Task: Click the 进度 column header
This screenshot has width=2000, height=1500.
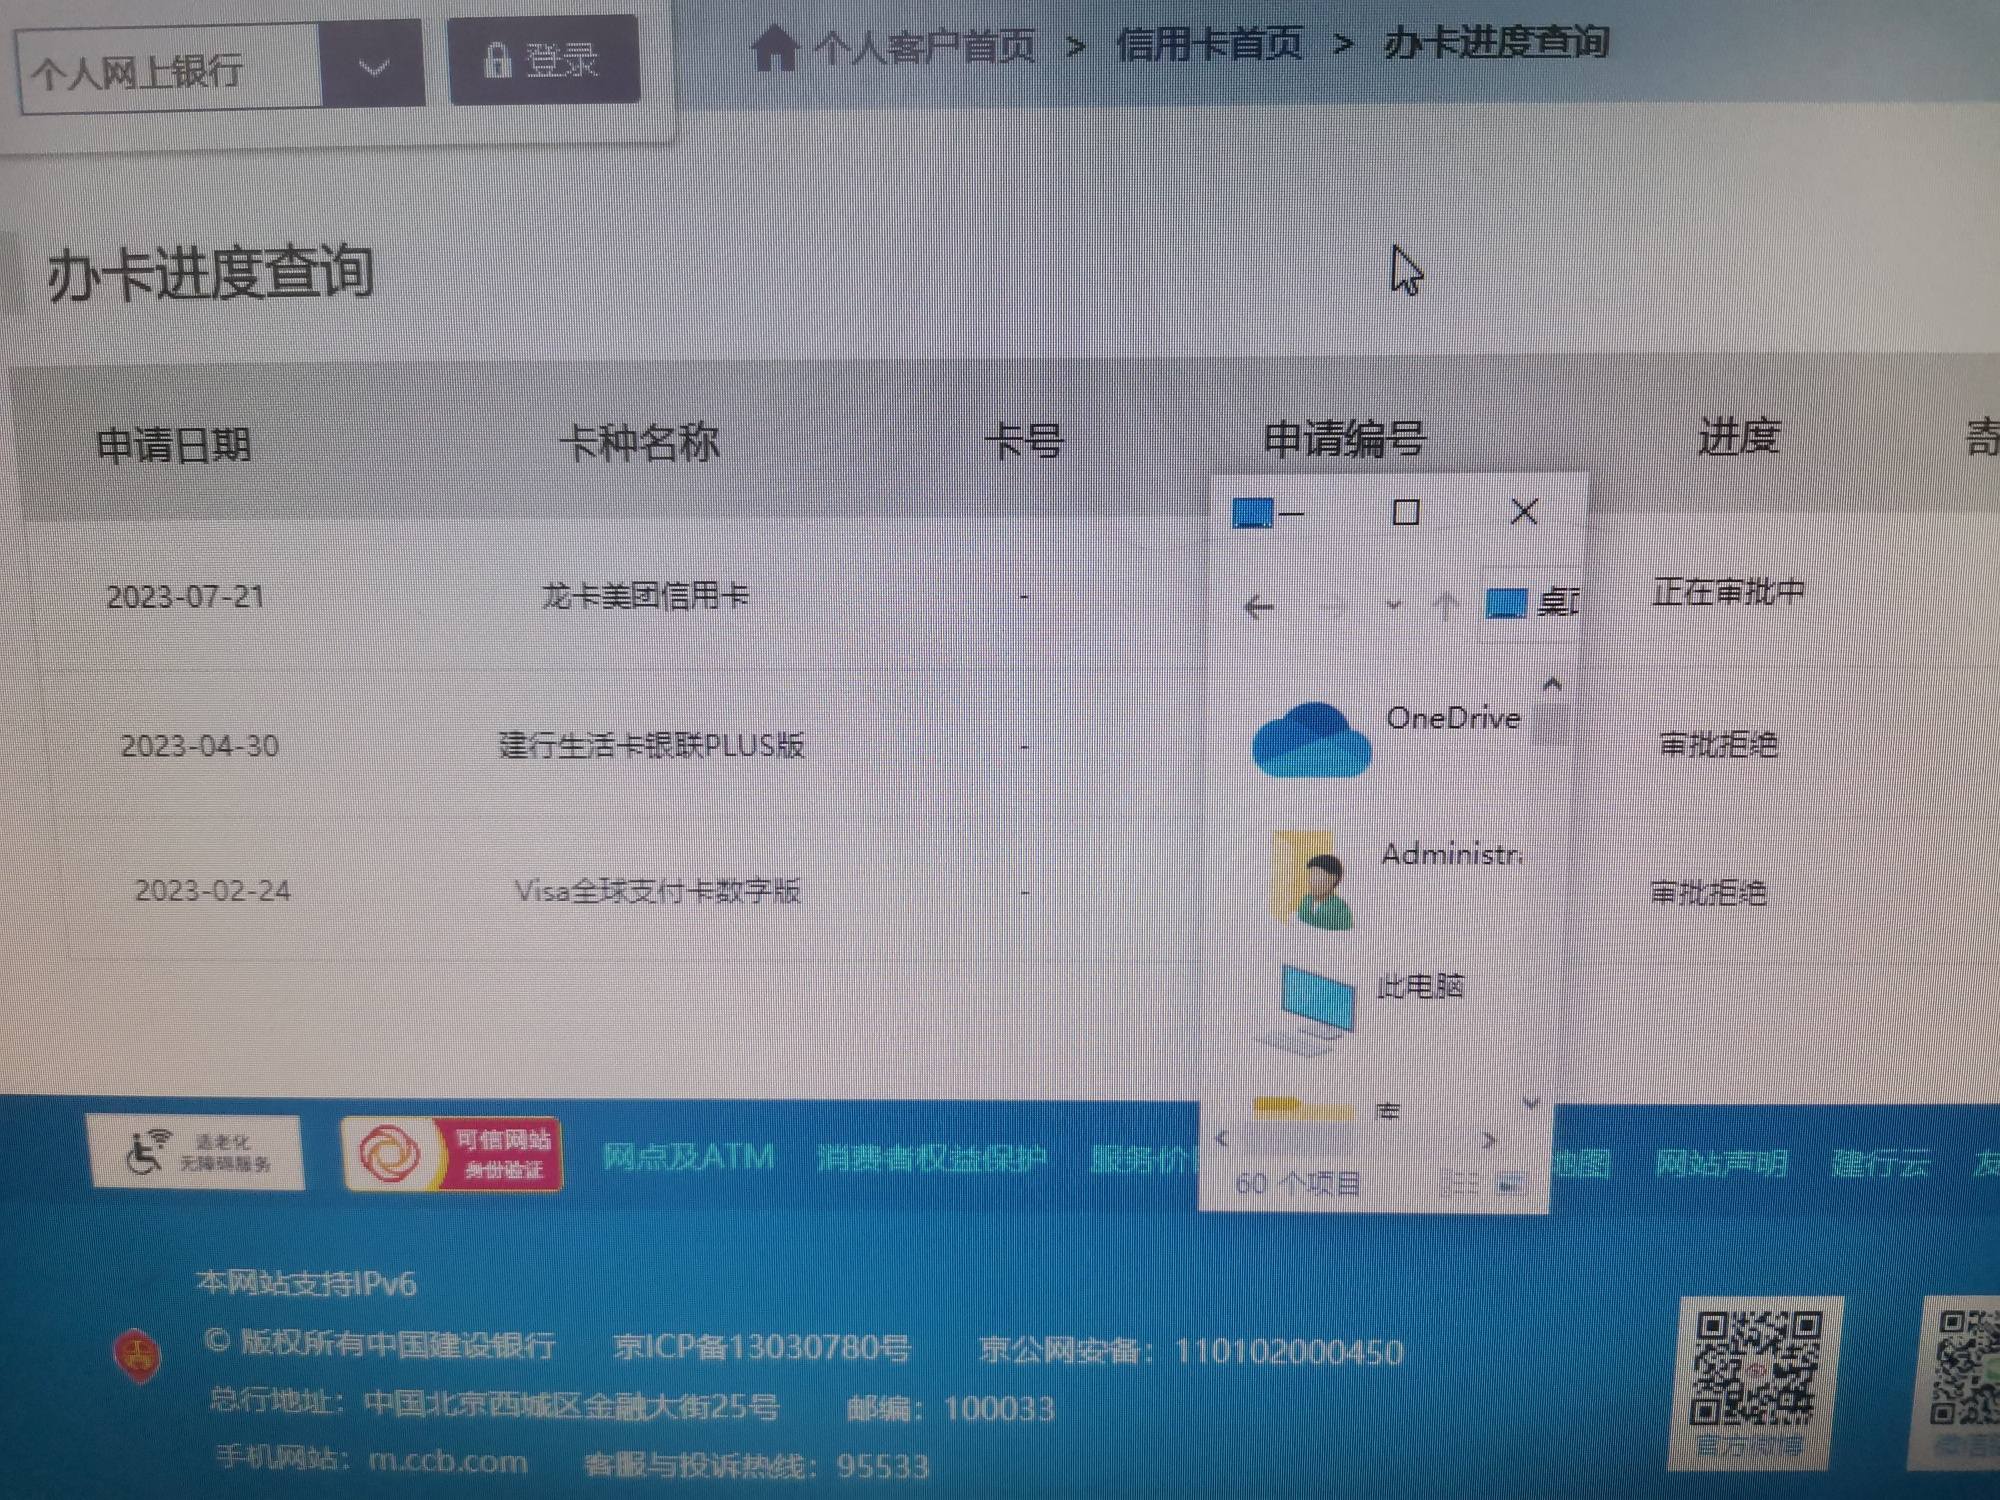Action: 1739,436
